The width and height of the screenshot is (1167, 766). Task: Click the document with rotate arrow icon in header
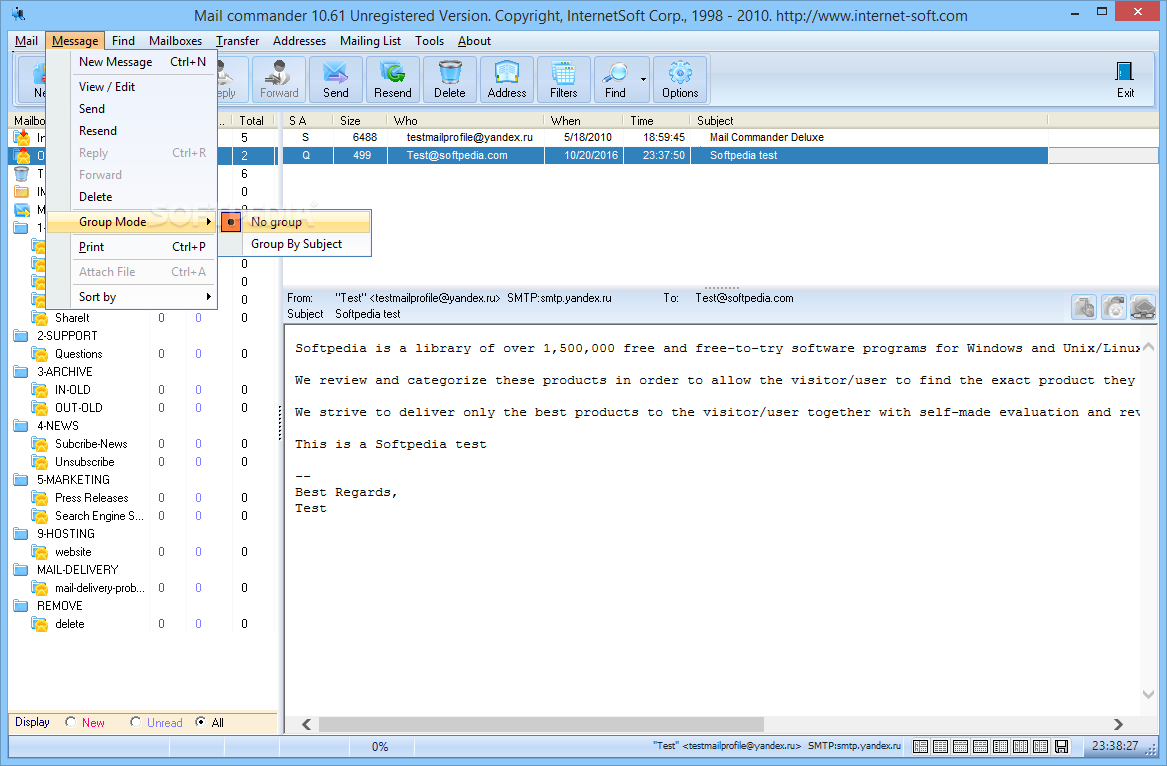coord(1113,307)
